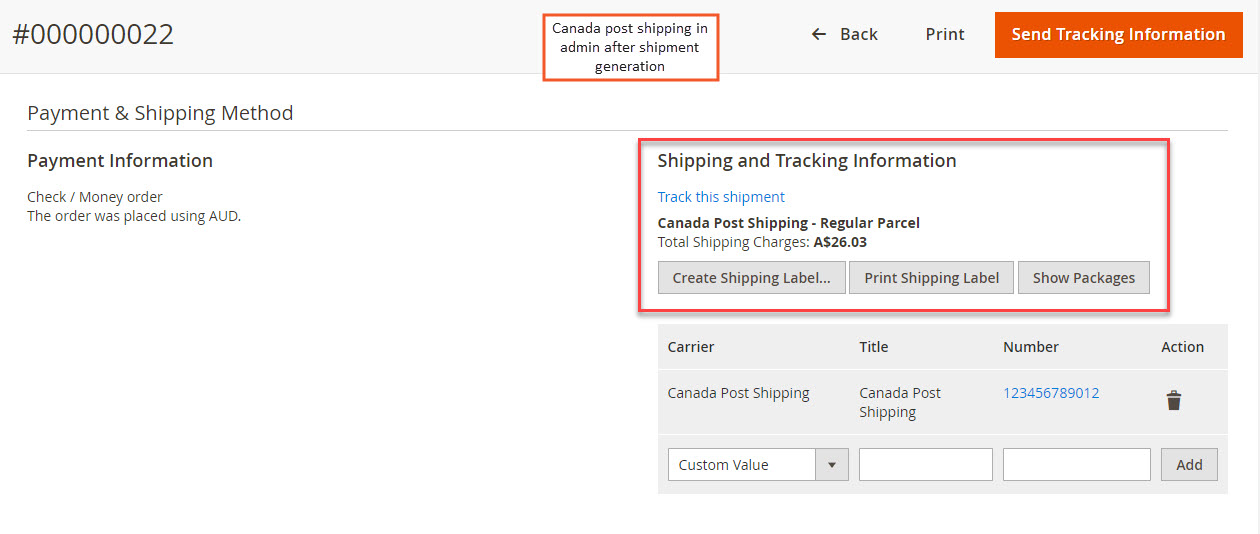Show Packages for this shipment
The image size is (1260, 534).
pyautogui.click(x=1084, y=278)
